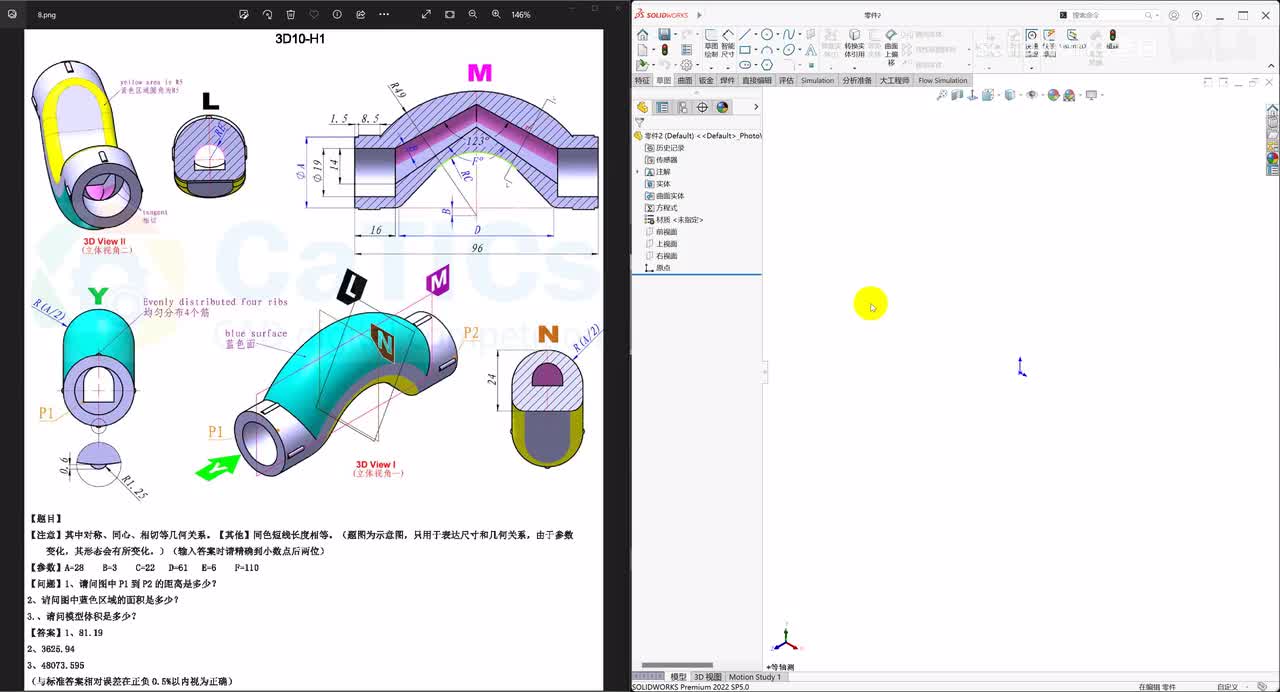Select the Spline sketch tool
Viewport: 1280px width, 692px height.
pos(789,34)
